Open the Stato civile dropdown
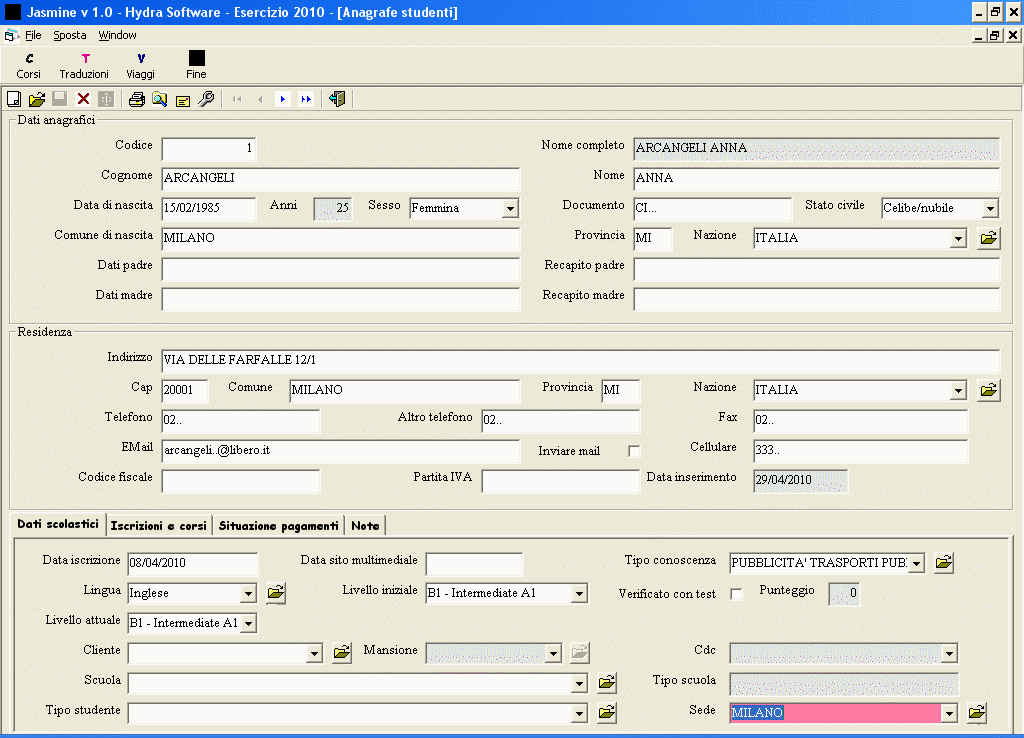 [990, 208]
